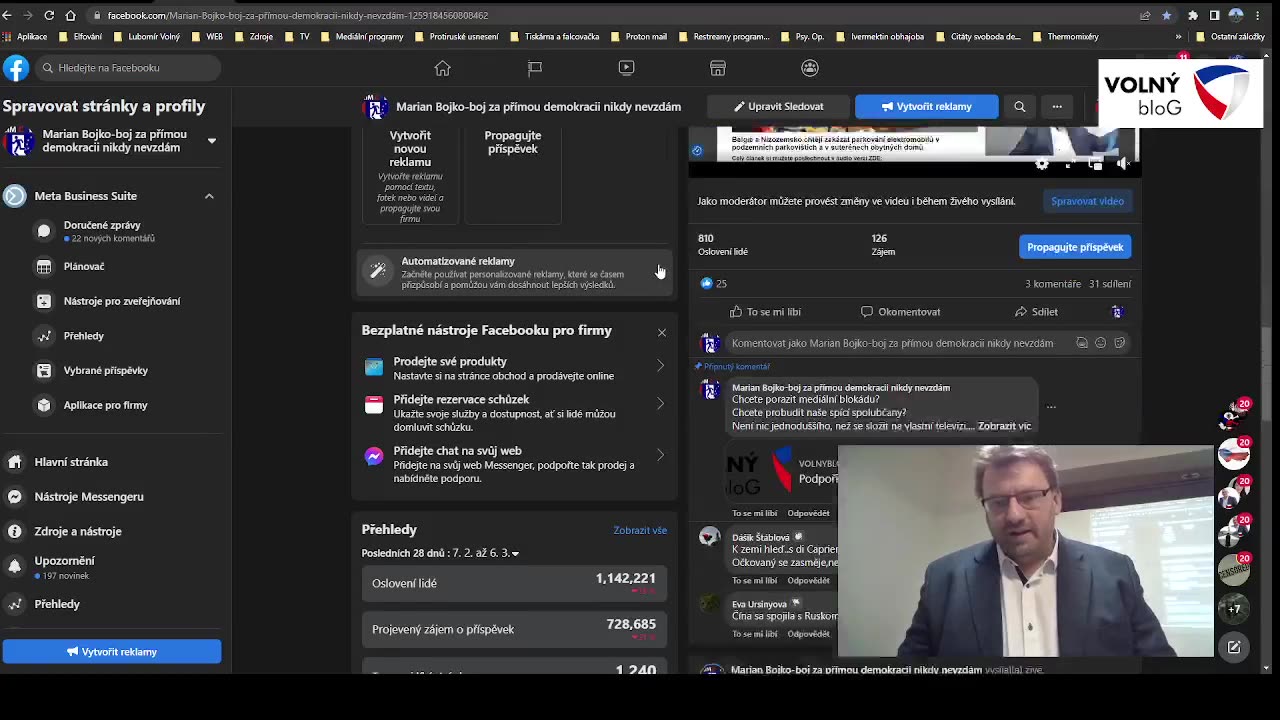Open video settings gear icon
Screen dimensions: 1280x720
pyautogui.click(x=1042, y=164)
